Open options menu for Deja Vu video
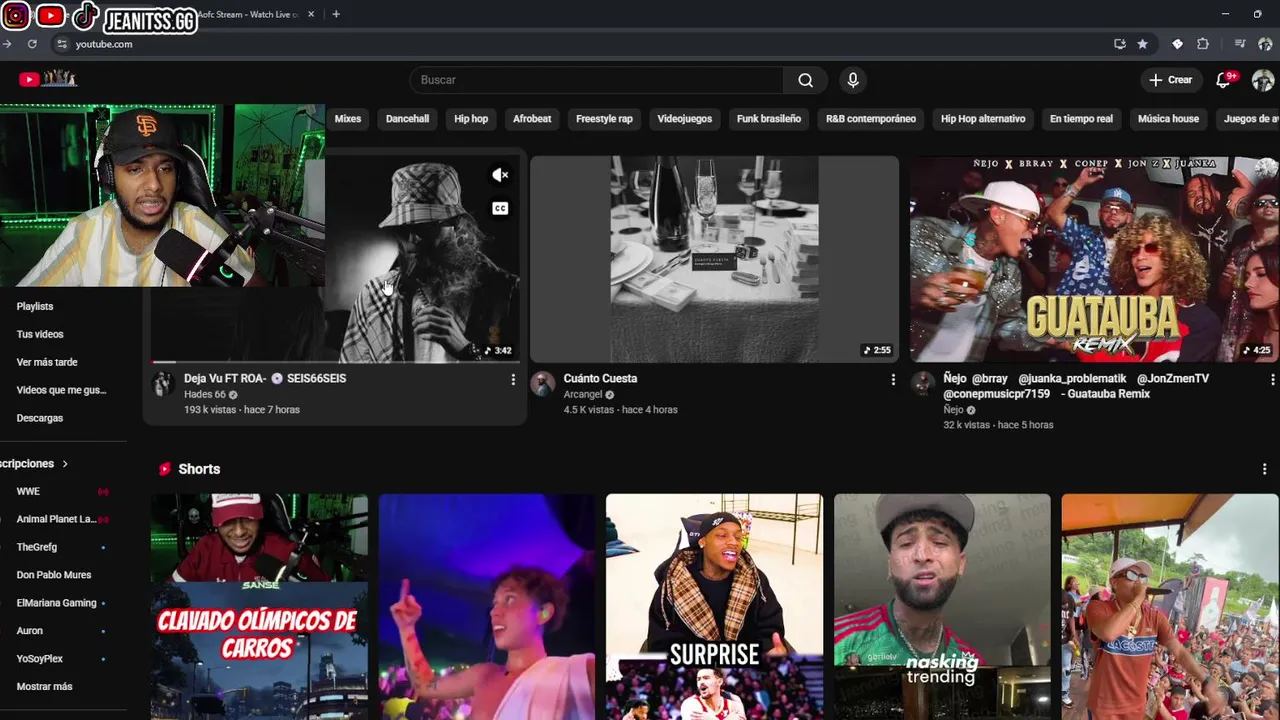 pyautogui.click(x=513, y=380)
